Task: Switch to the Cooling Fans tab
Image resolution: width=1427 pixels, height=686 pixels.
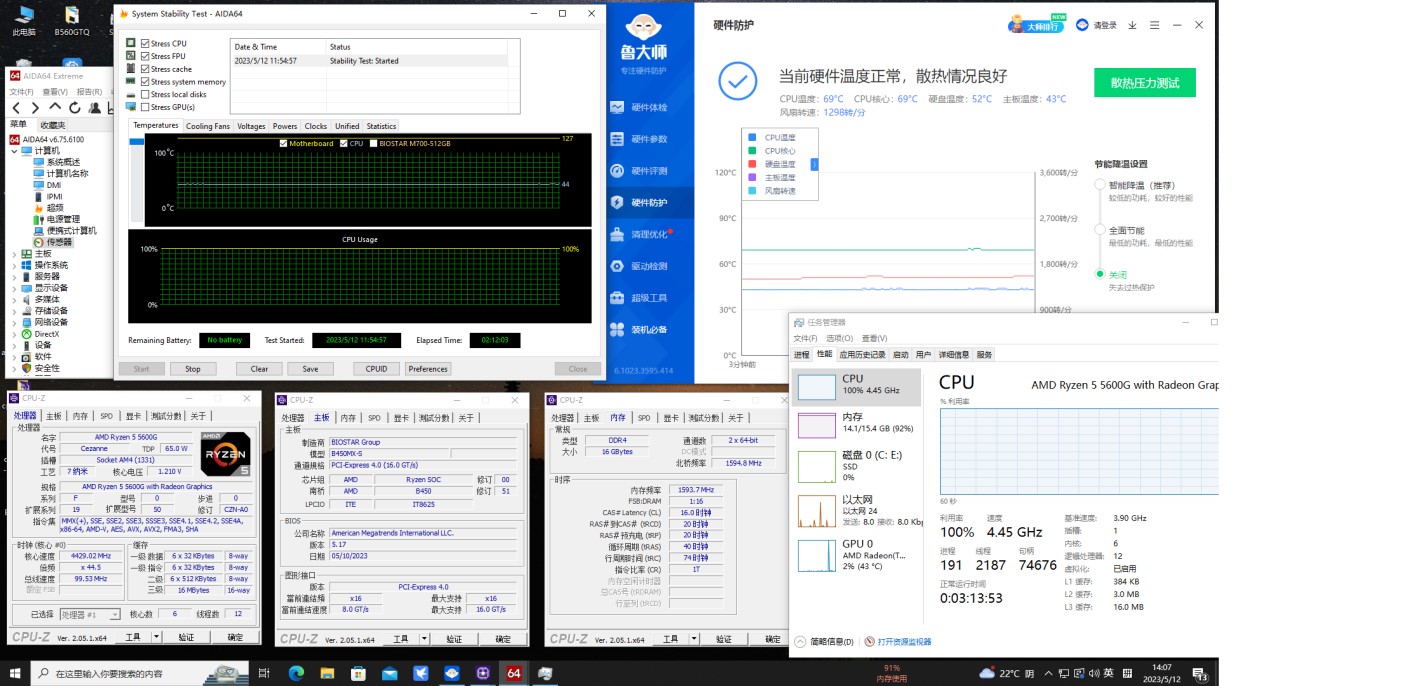Action: tap(208, 126)
